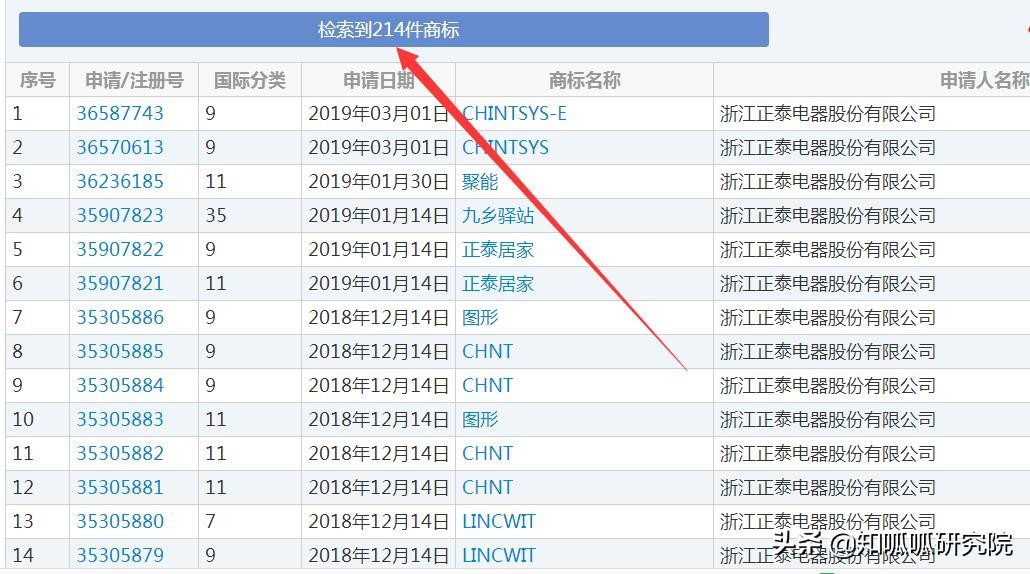Select the 2019年01月14日 date in row 4

378,215
